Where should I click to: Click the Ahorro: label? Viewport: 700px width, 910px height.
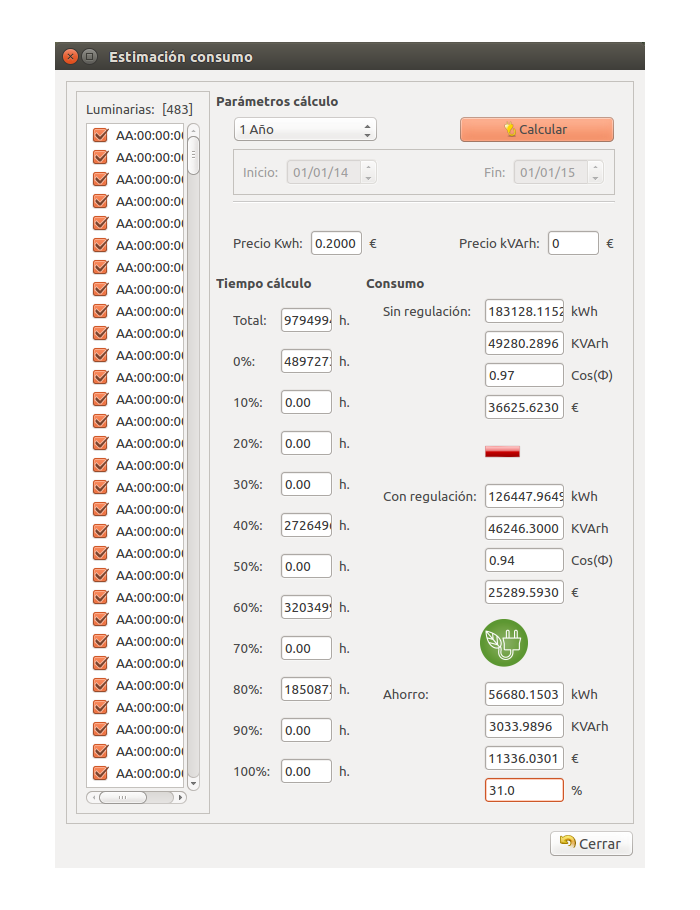[x=406, y=695]
